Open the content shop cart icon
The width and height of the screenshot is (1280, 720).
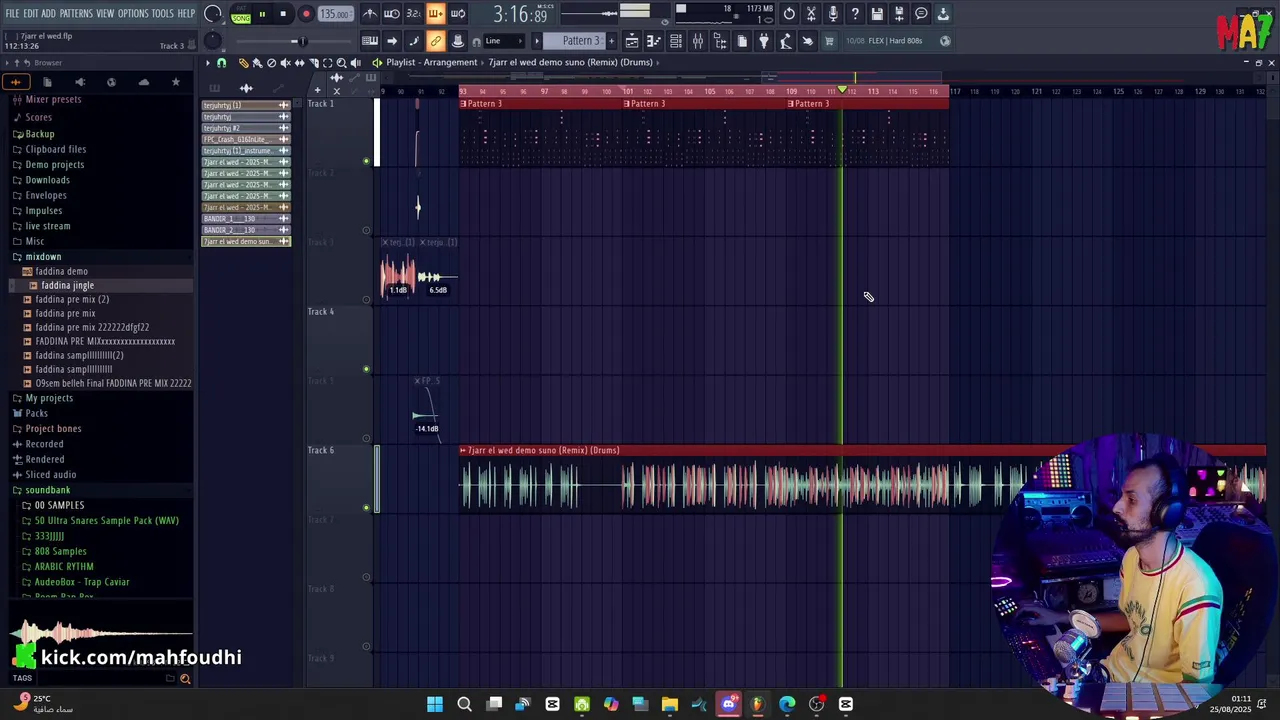click(829, 41)
